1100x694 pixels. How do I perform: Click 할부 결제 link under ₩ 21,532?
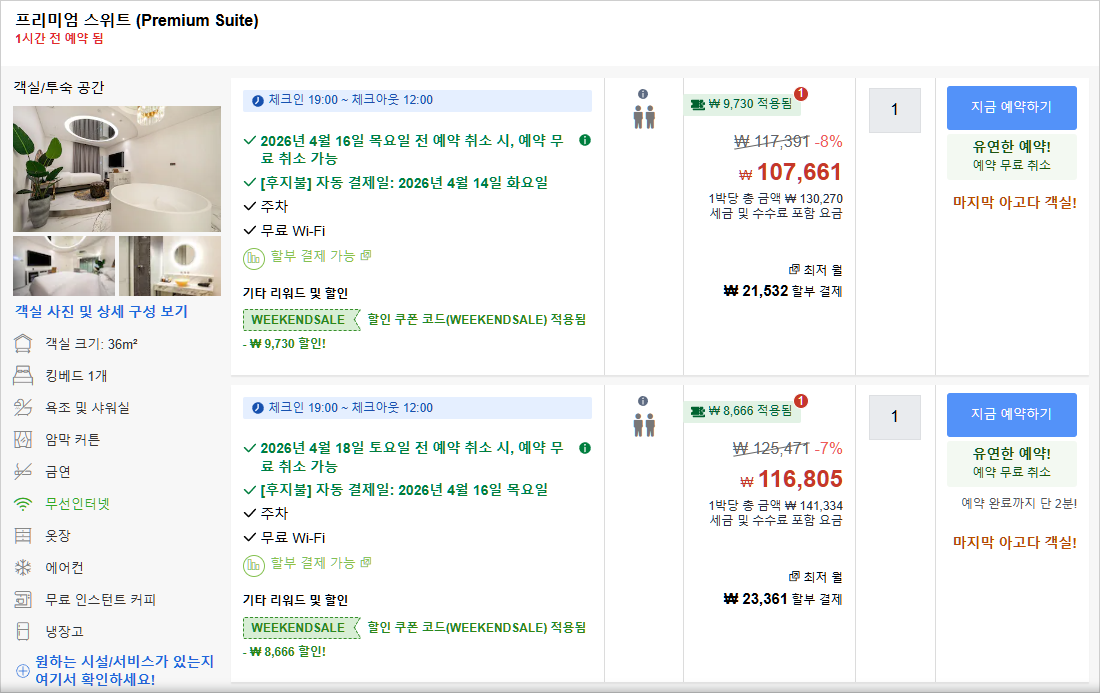[816, 292]
